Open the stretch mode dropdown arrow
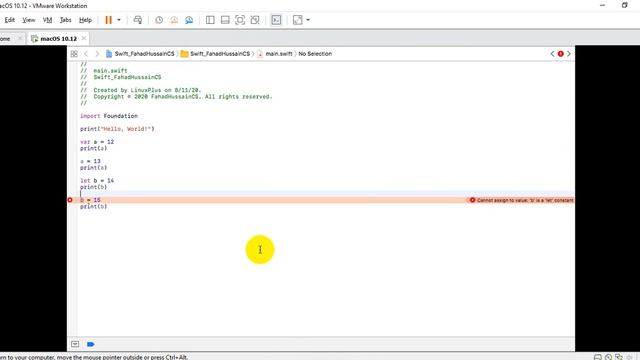This screenshot has width=640, height=360. pyautogui.click(x=308, y=20)
